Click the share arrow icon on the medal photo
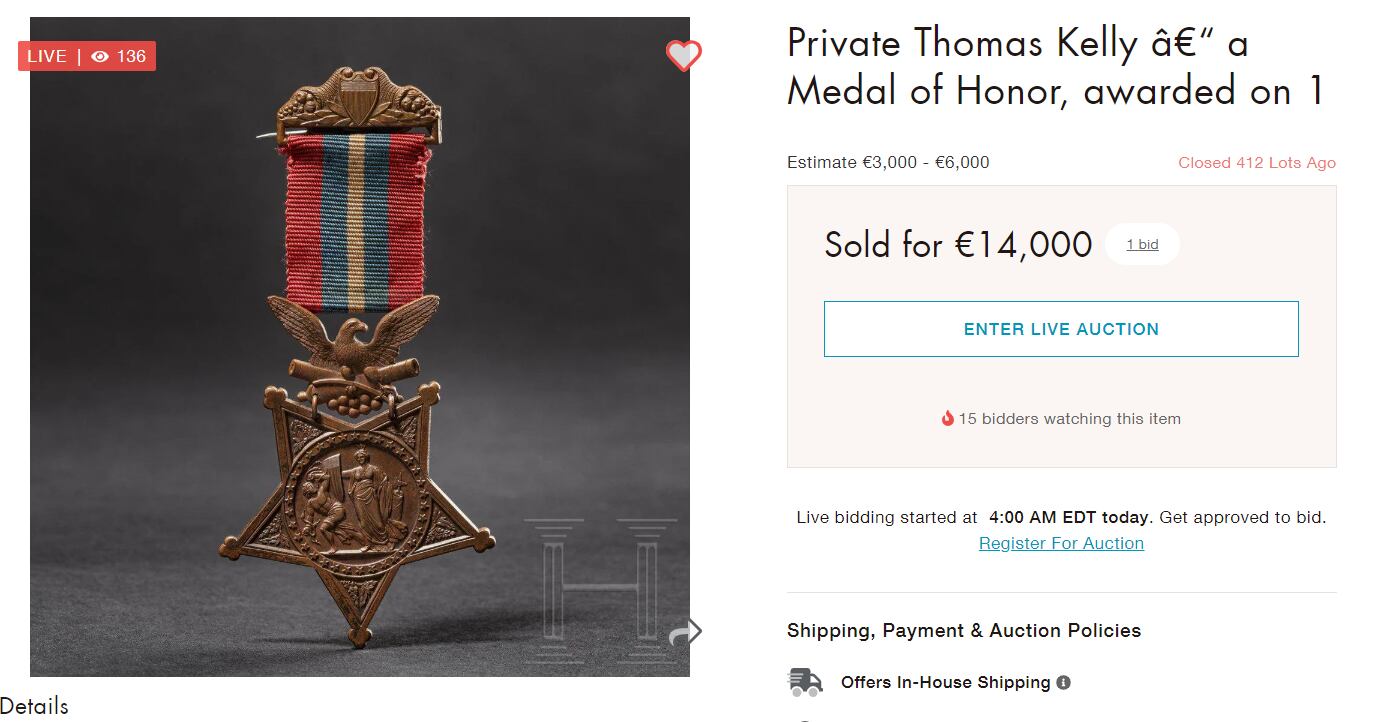This screenshot has height=722, width=1373. [x=685, y=632]
